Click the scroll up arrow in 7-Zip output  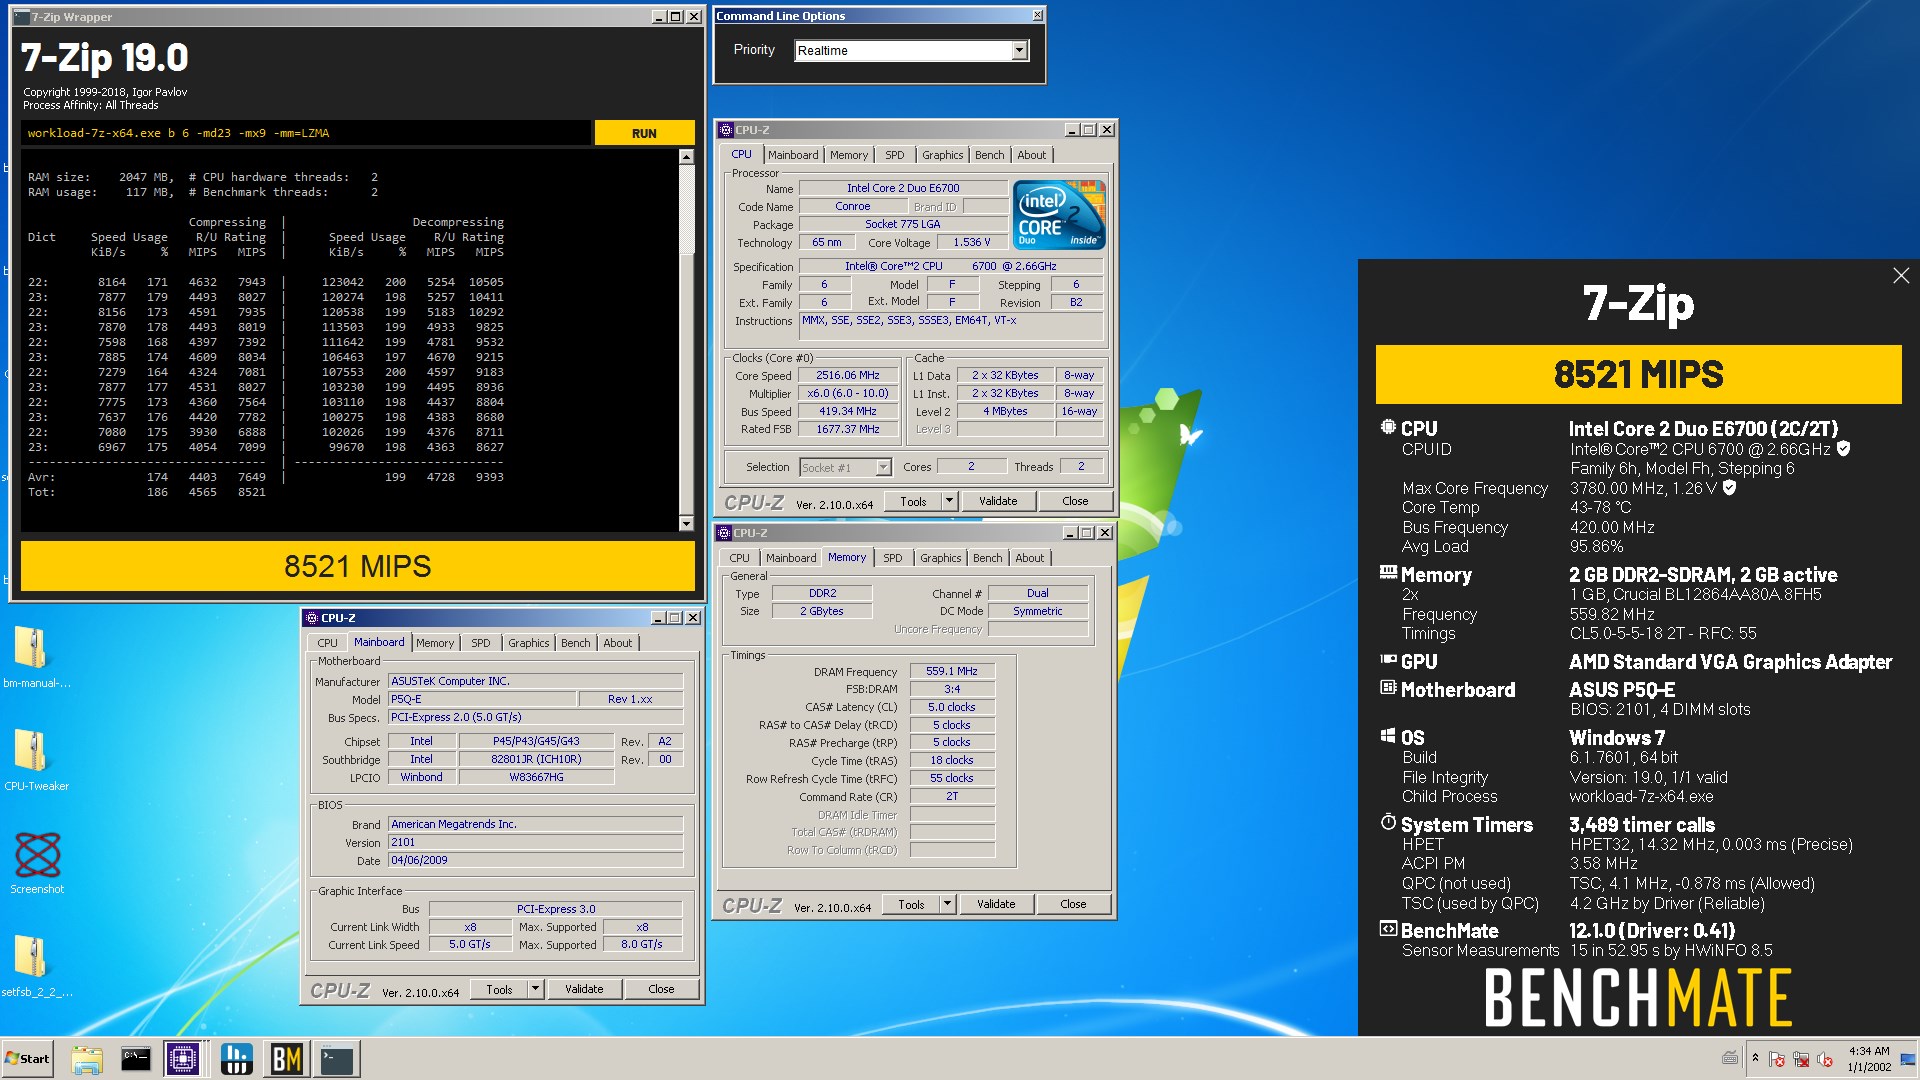click(686, 157)
